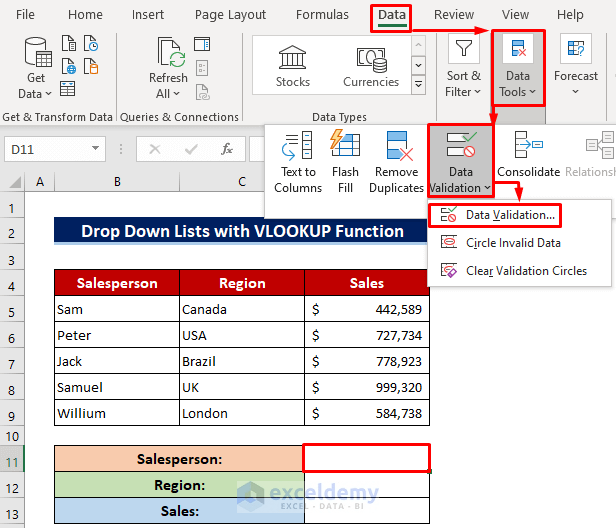Click the Data Validation ribbon icon

tap(461, 145)
